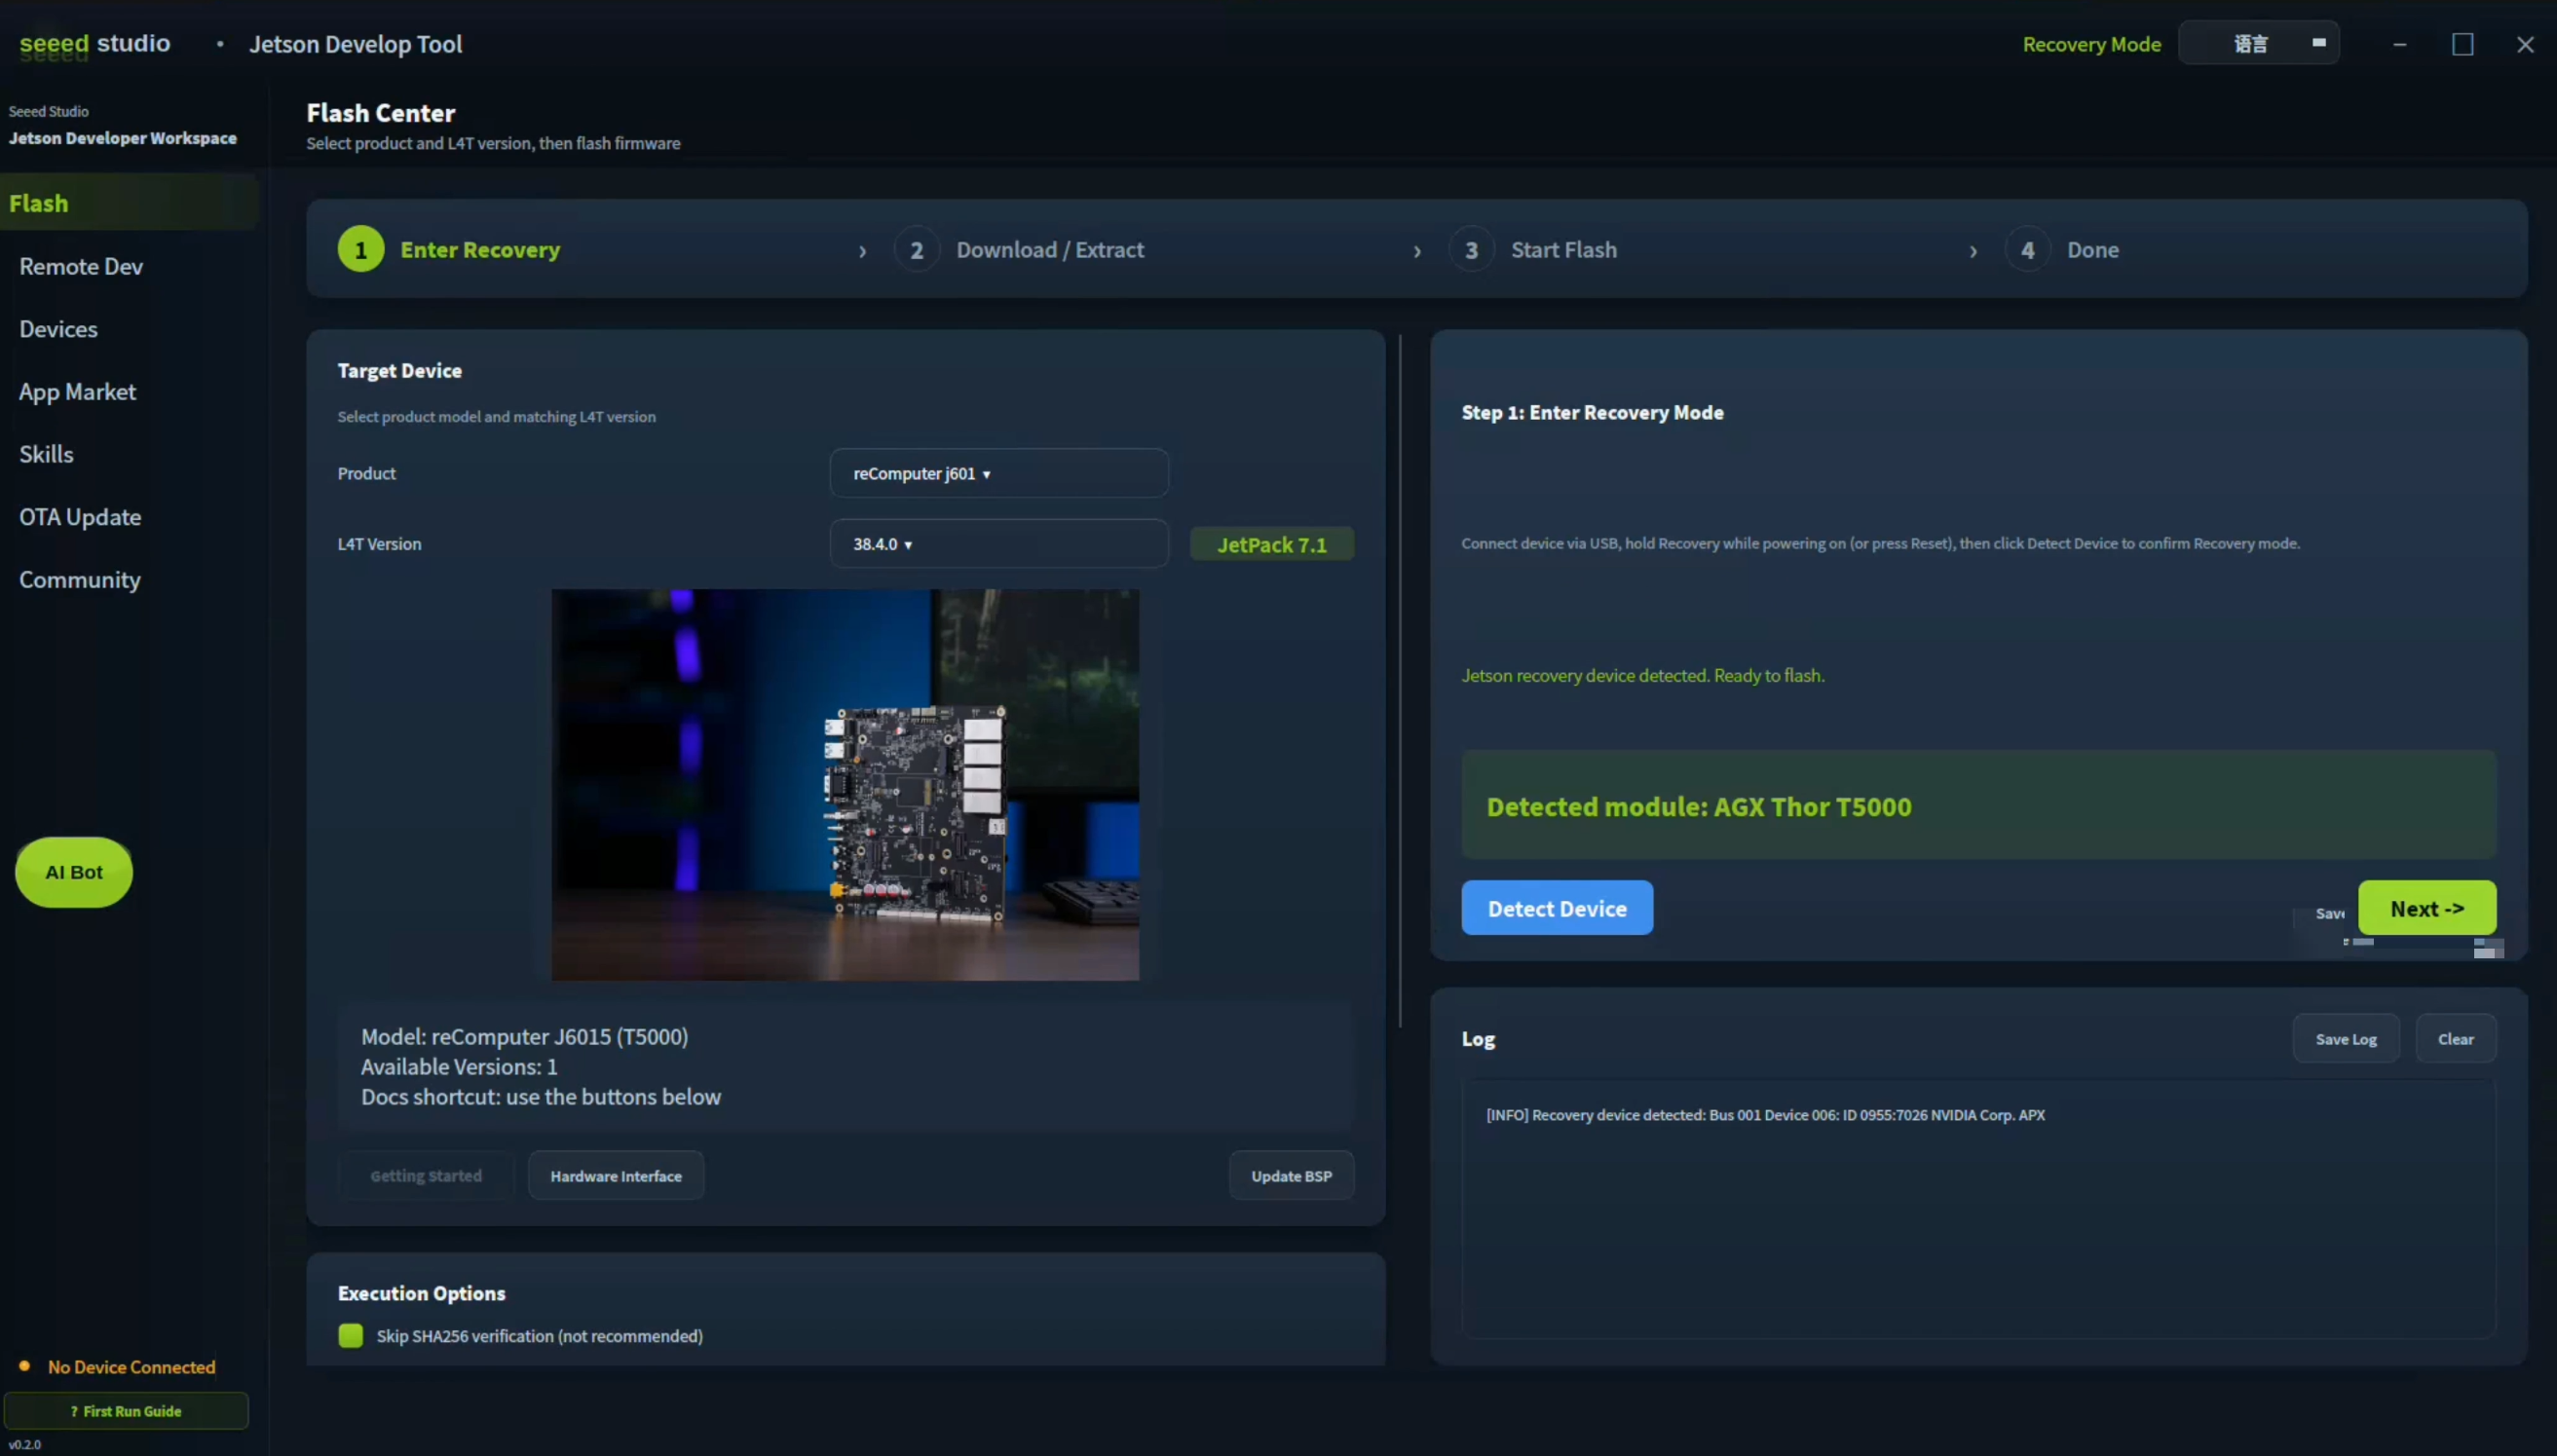Open the First Run Guide
The width and height of the screenshot is (2557, 1456).
point(126,1411)
